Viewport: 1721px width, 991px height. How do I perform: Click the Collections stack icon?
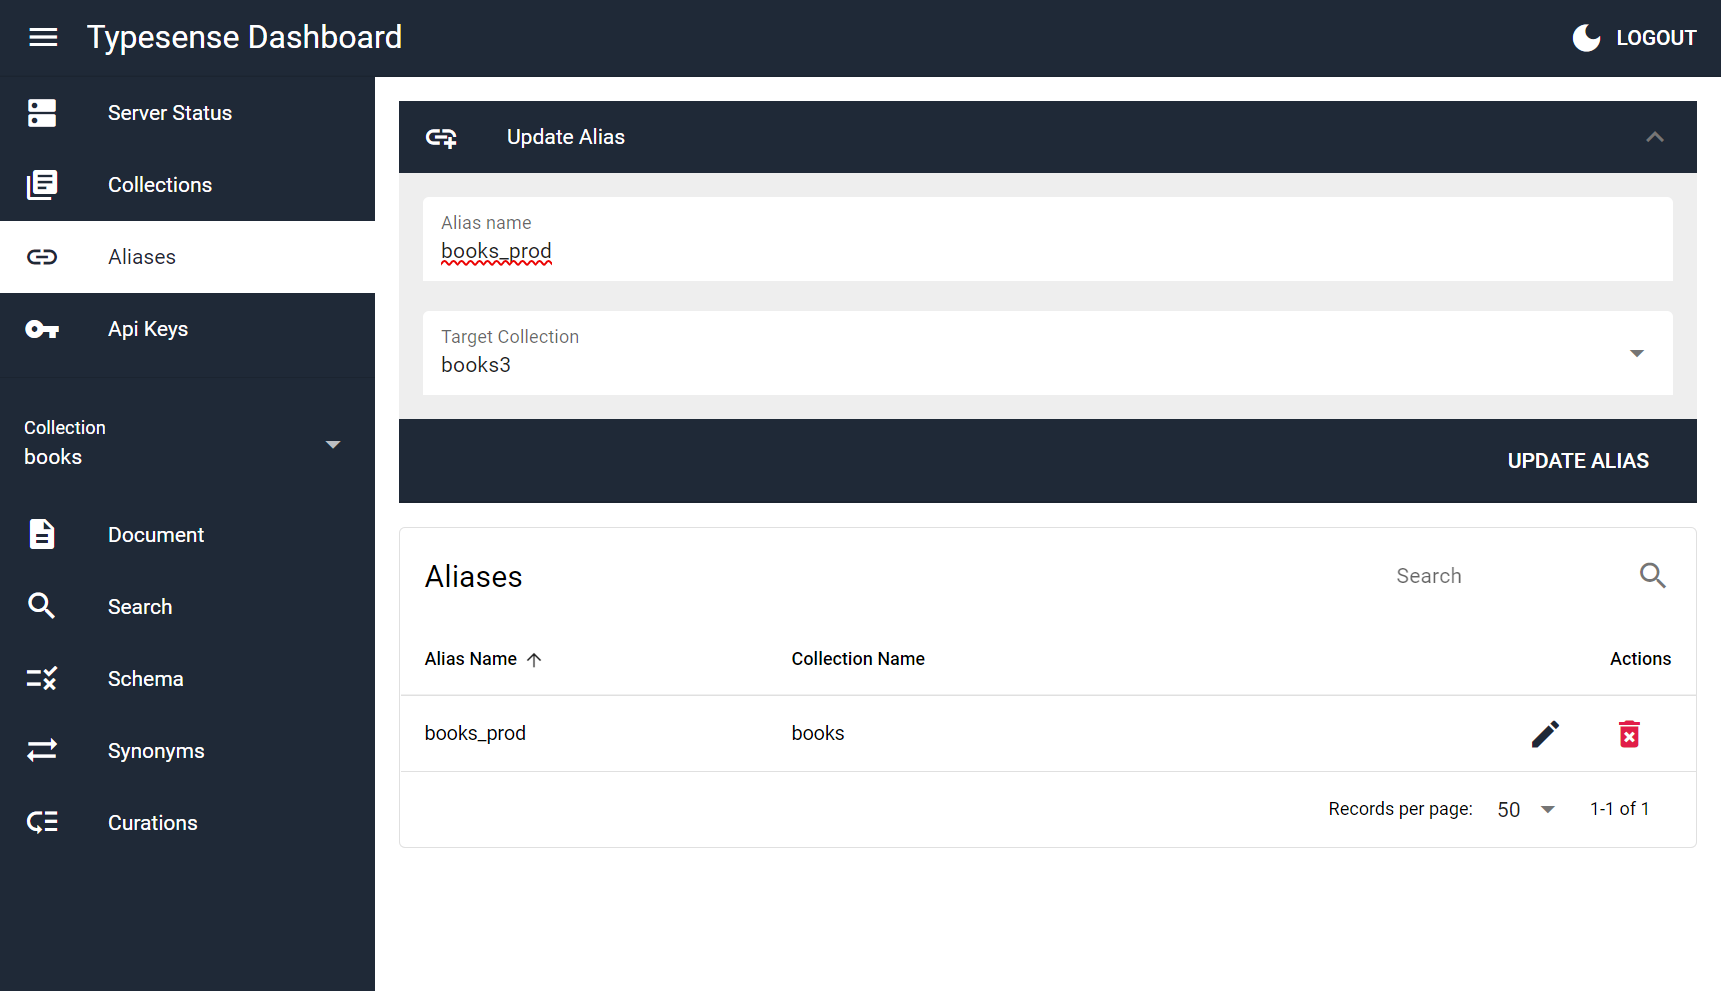point(42,185)
